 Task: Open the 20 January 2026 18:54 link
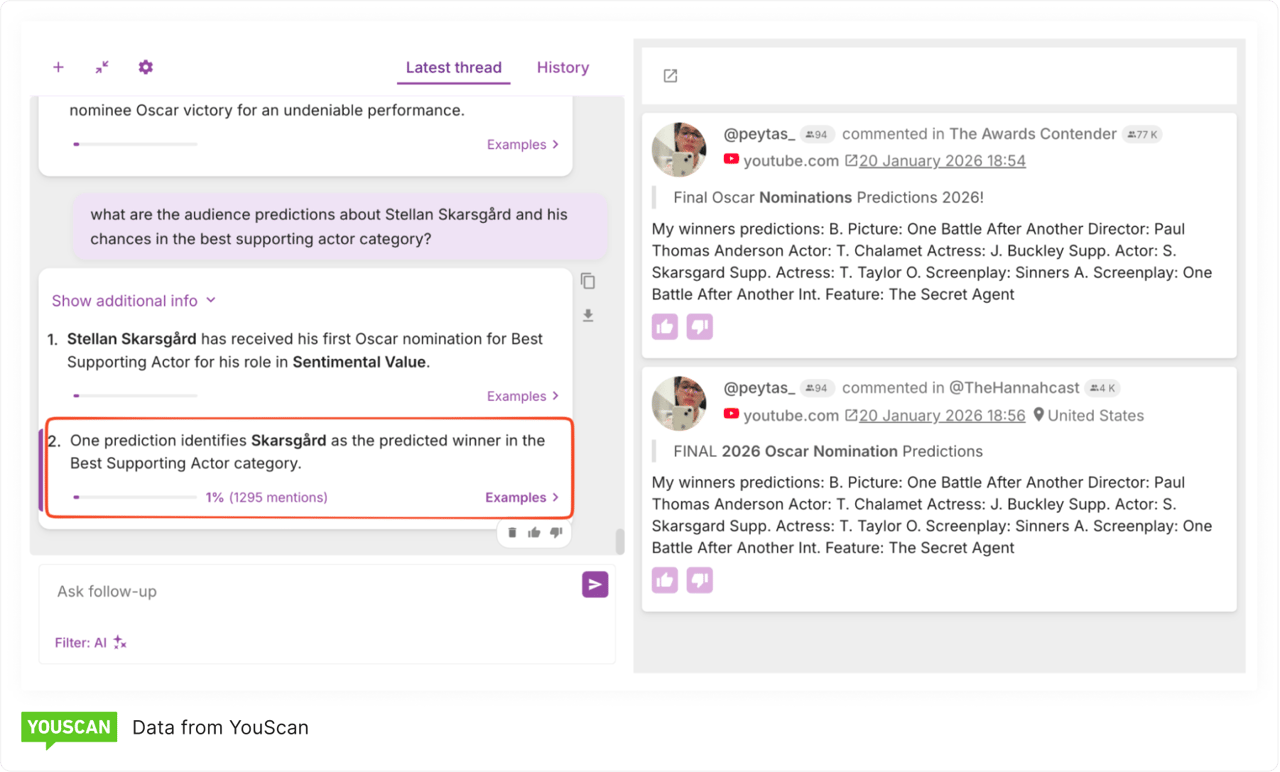pos(941,161)
